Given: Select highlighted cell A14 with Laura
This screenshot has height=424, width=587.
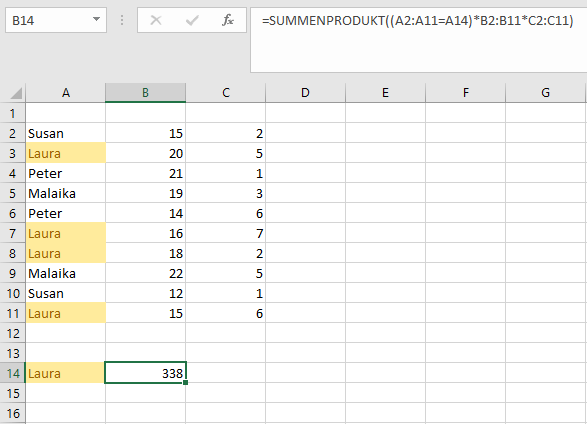Looking at the screenshot, I should click(x=66, y=373).
